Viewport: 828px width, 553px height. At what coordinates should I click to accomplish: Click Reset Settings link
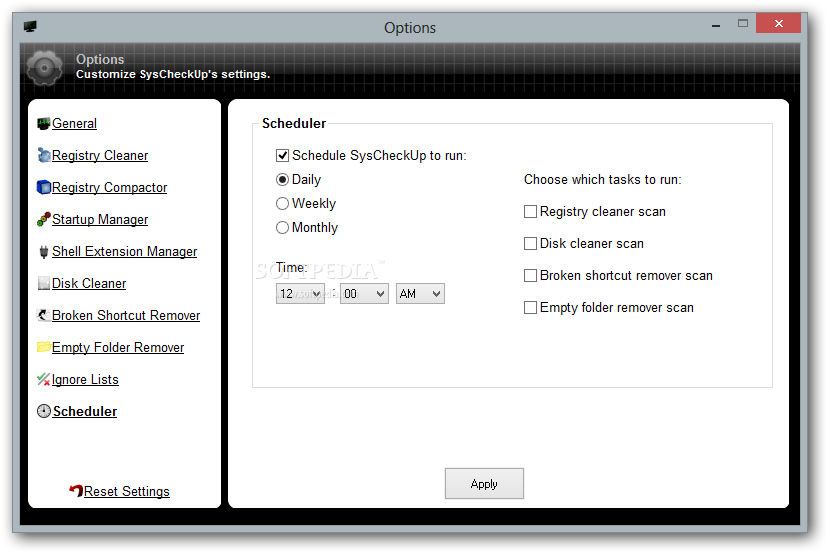[127, 491]
